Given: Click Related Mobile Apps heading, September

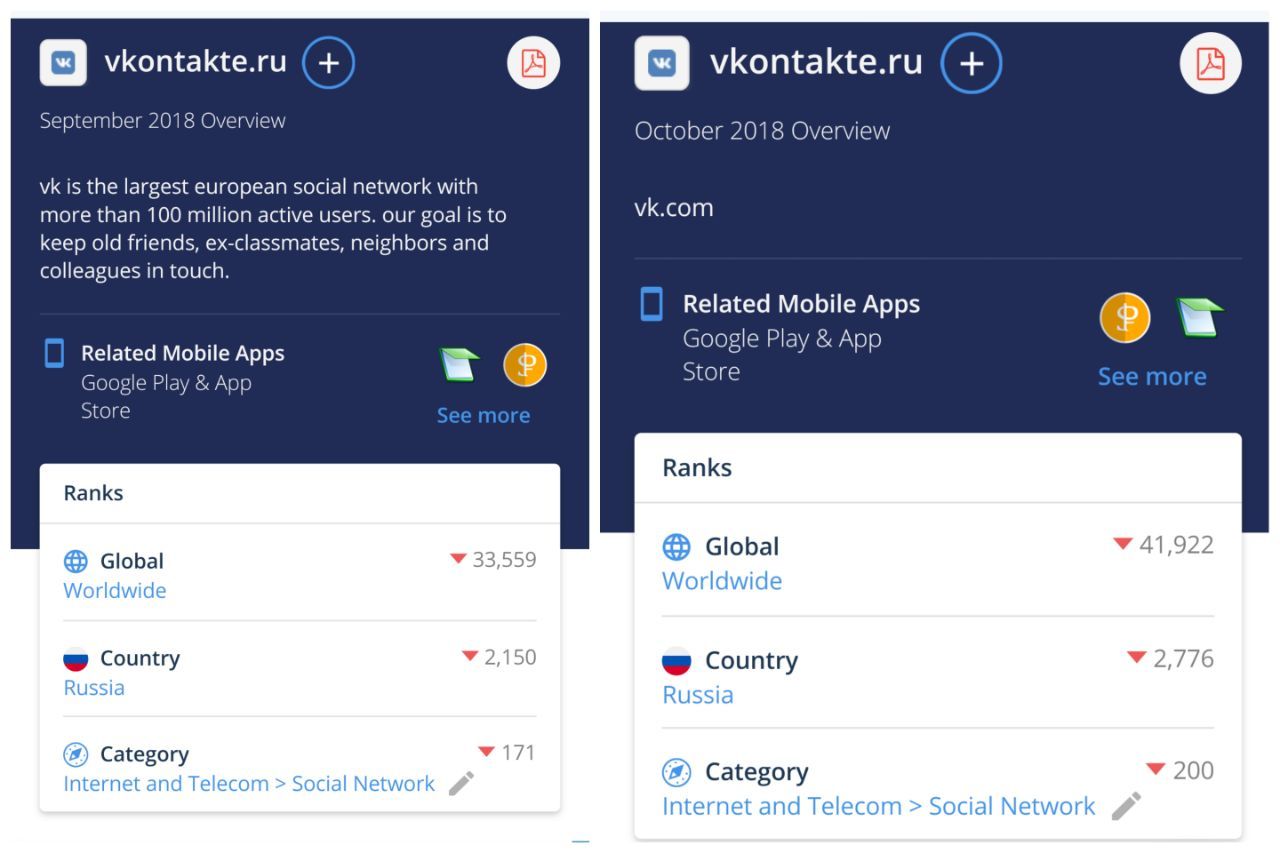Looking at the screenshot, I should [183, 353].
